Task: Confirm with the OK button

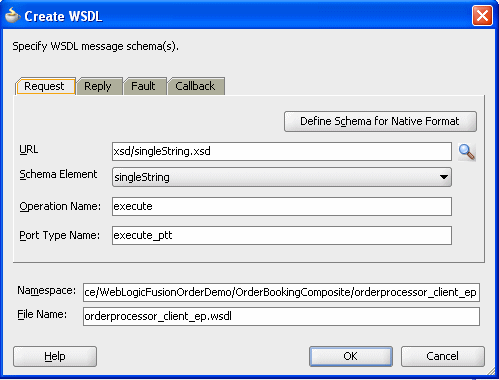Action: (x=351, y=356)
